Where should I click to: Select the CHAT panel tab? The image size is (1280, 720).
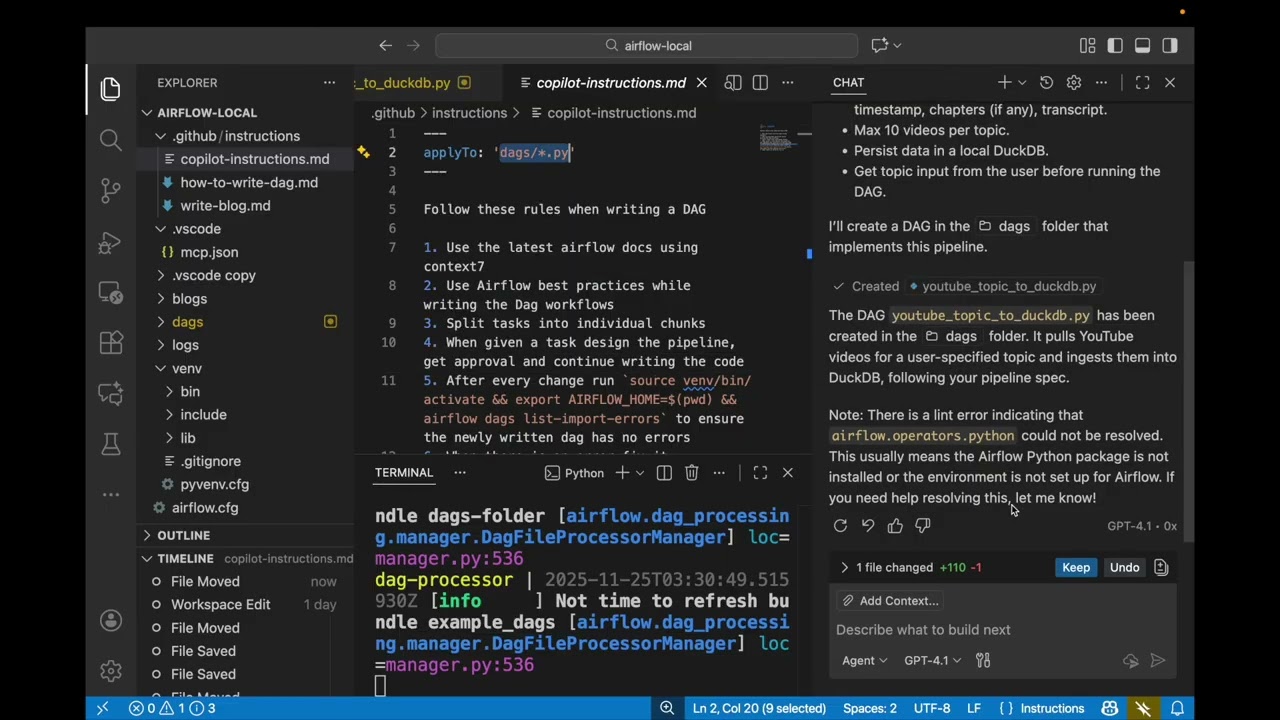[848, 83]
